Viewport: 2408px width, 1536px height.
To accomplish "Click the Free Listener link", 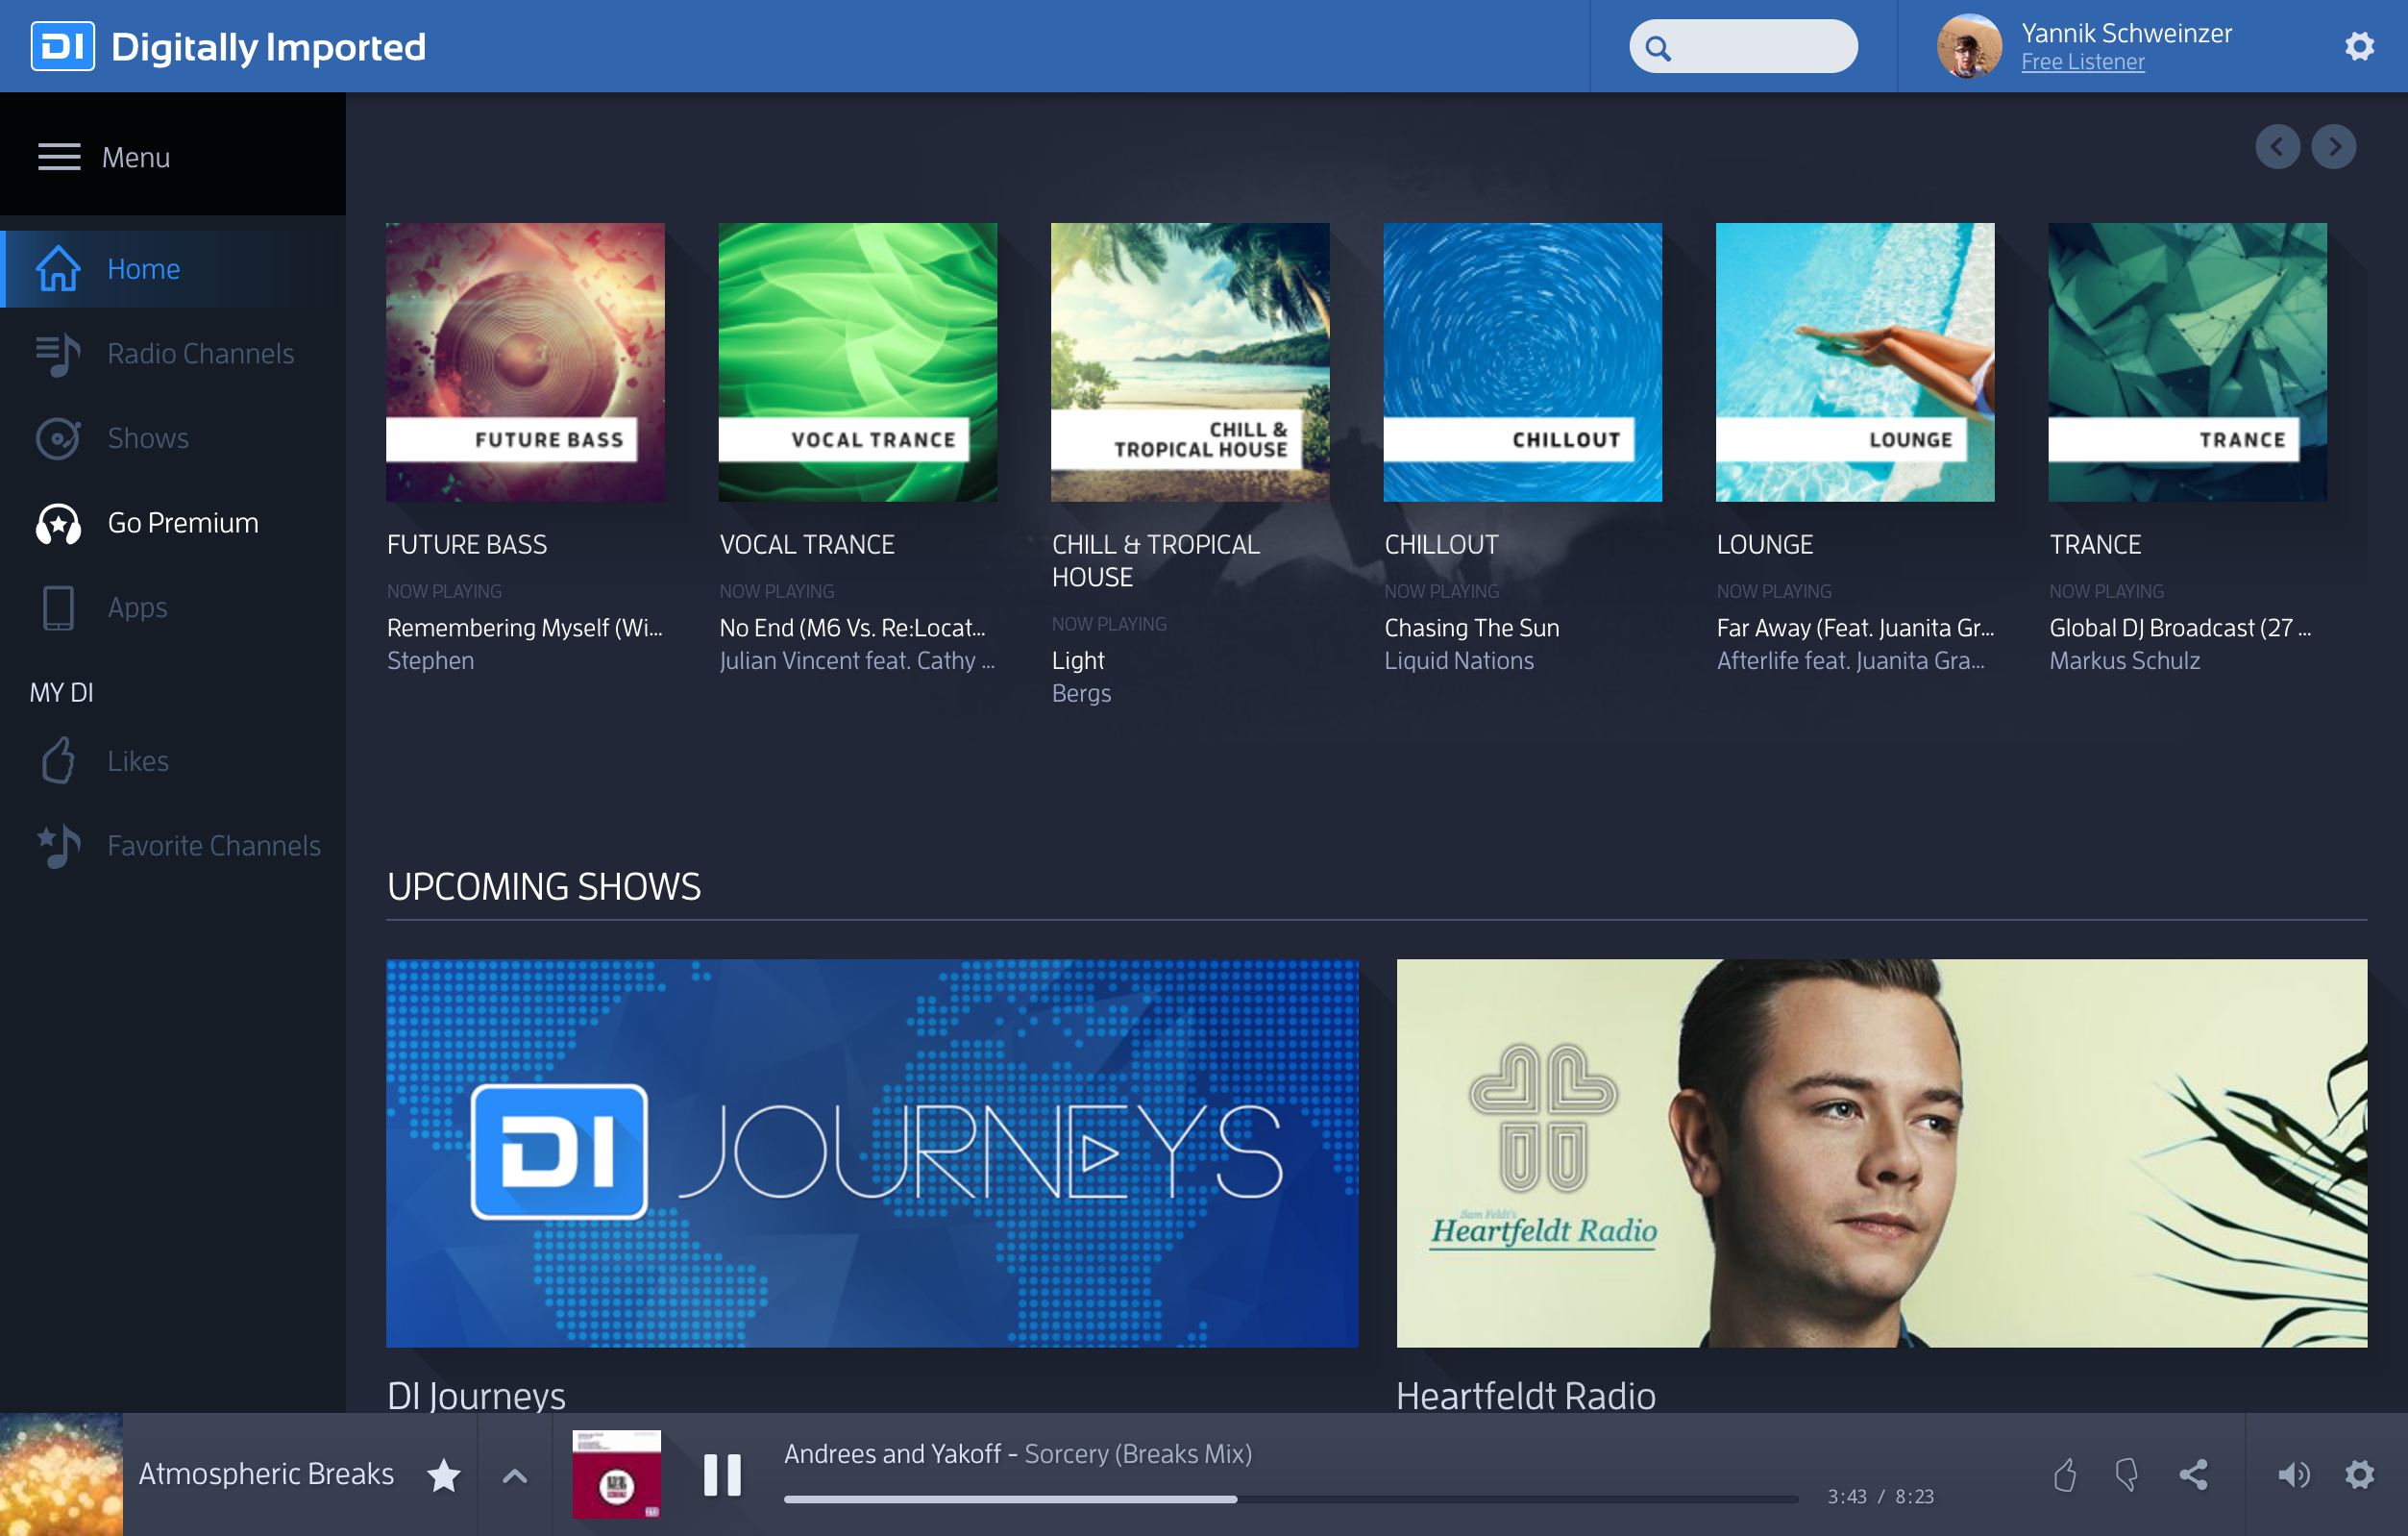I will (2082, 62).
